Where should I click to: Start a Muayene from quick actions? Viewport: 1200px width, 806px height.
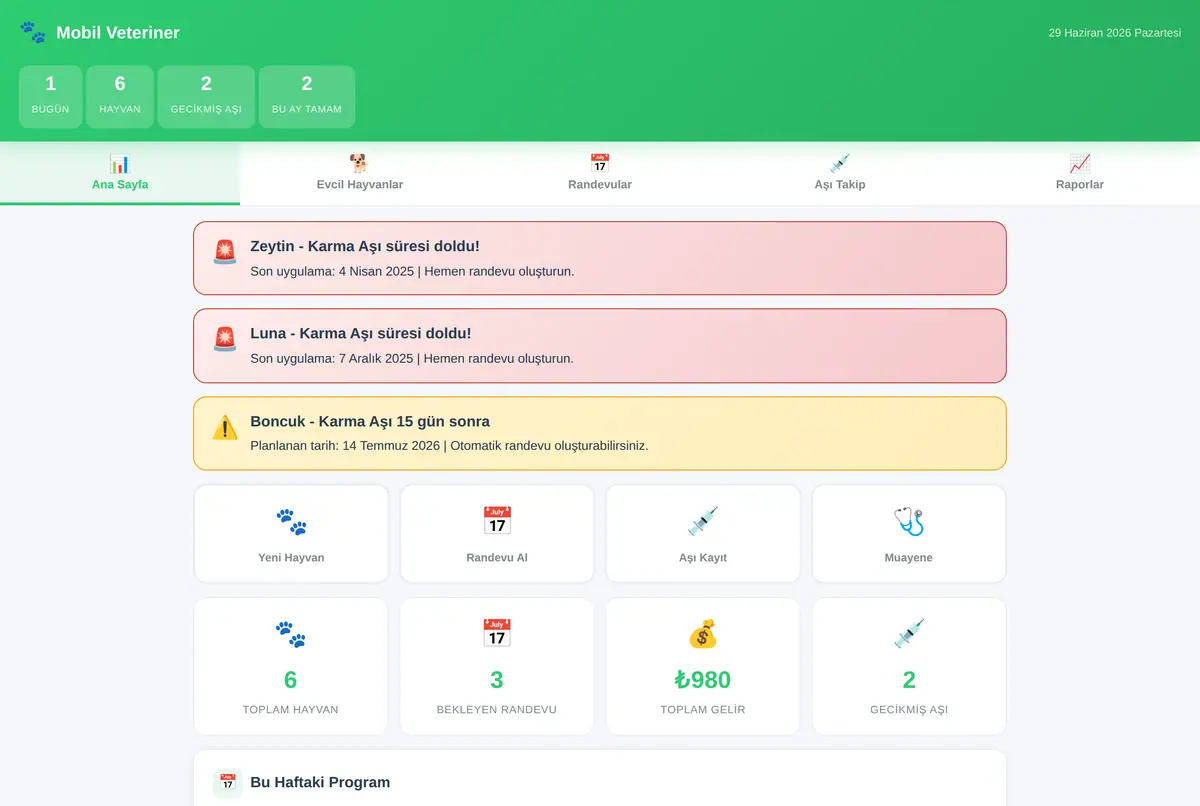909,534
